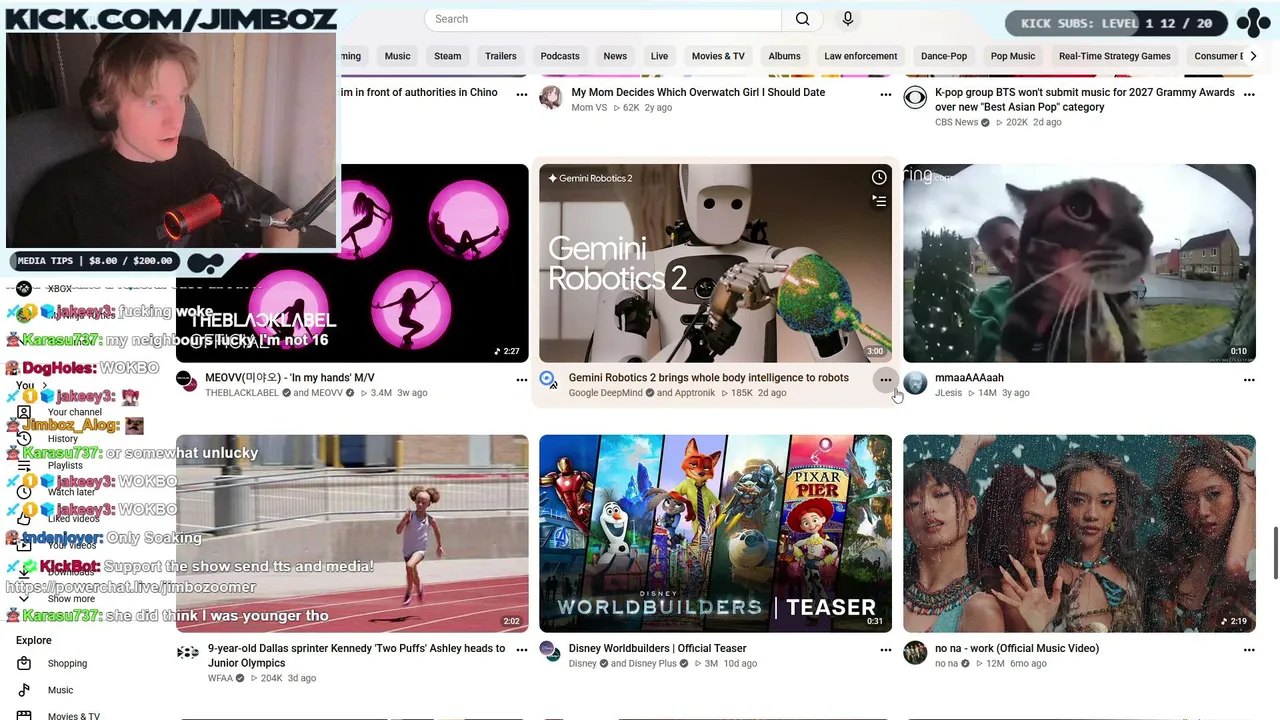This screenshot has height=720, width=1280.
Task: Play the Gemini Robotics 2 robot thumbnail
Action: coord(715,263)
